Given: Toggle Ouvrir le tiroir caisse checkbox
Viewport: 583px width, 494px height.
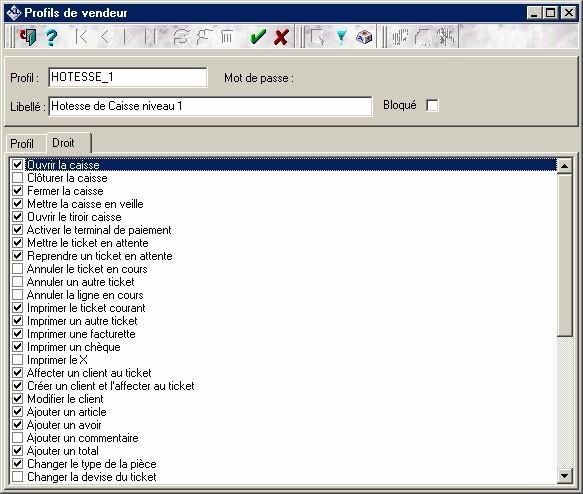Looking at the screenshot, I should click(17, 217).
